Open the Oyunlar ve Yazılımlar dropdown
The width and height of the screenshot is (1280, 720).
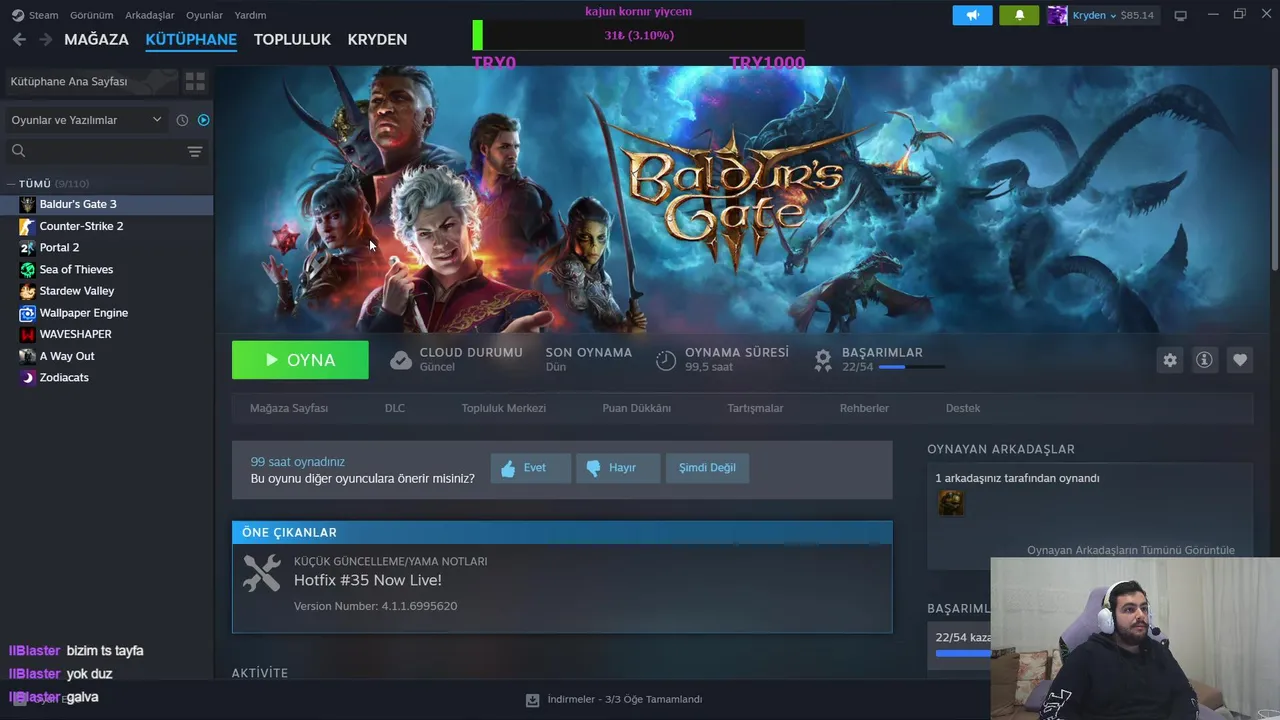pyautogui.click(x=86, y=120)
